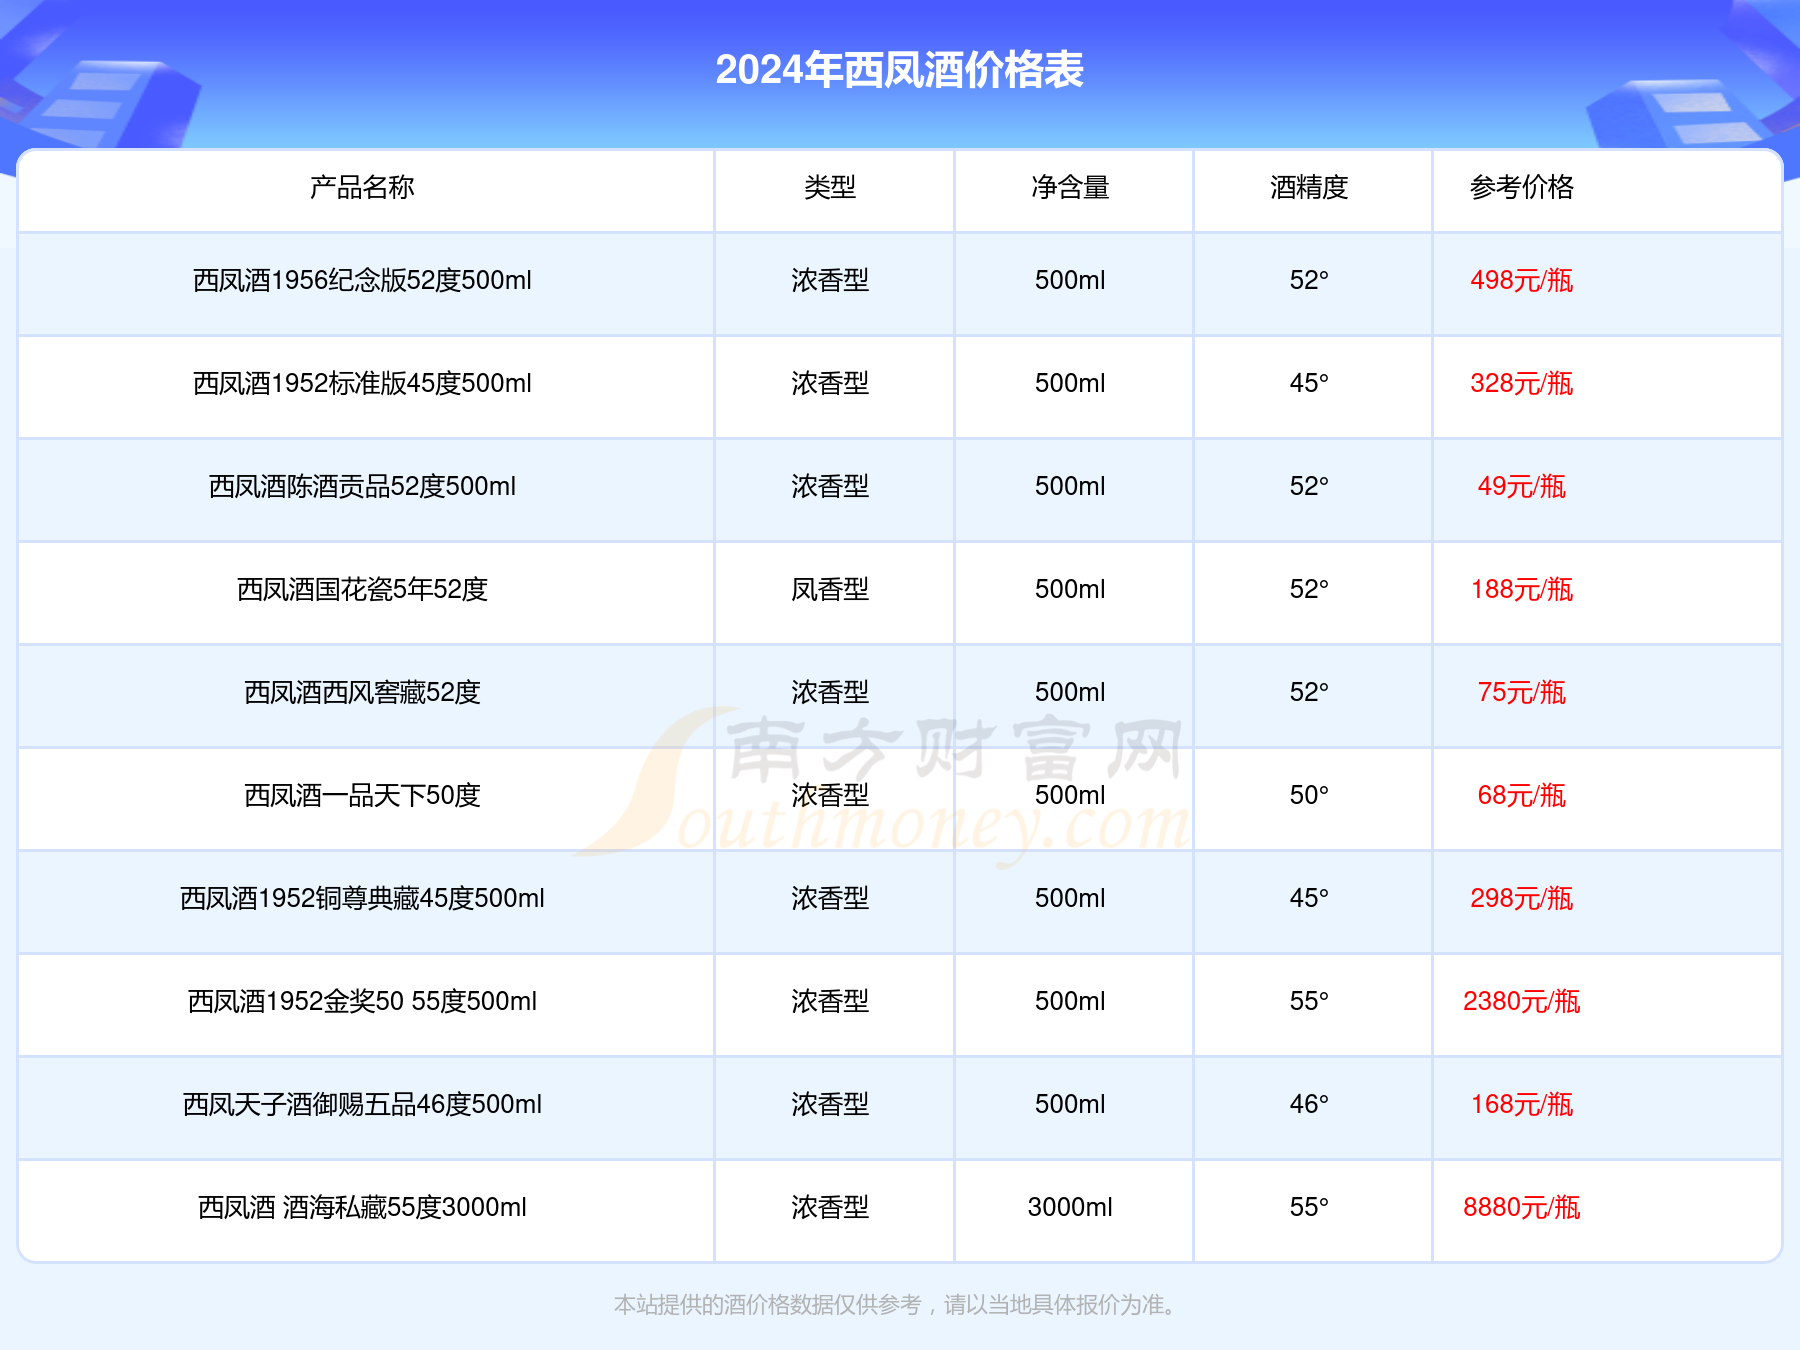
Task: Click the 50° alcohol cell
Action: click(1309, 795)
